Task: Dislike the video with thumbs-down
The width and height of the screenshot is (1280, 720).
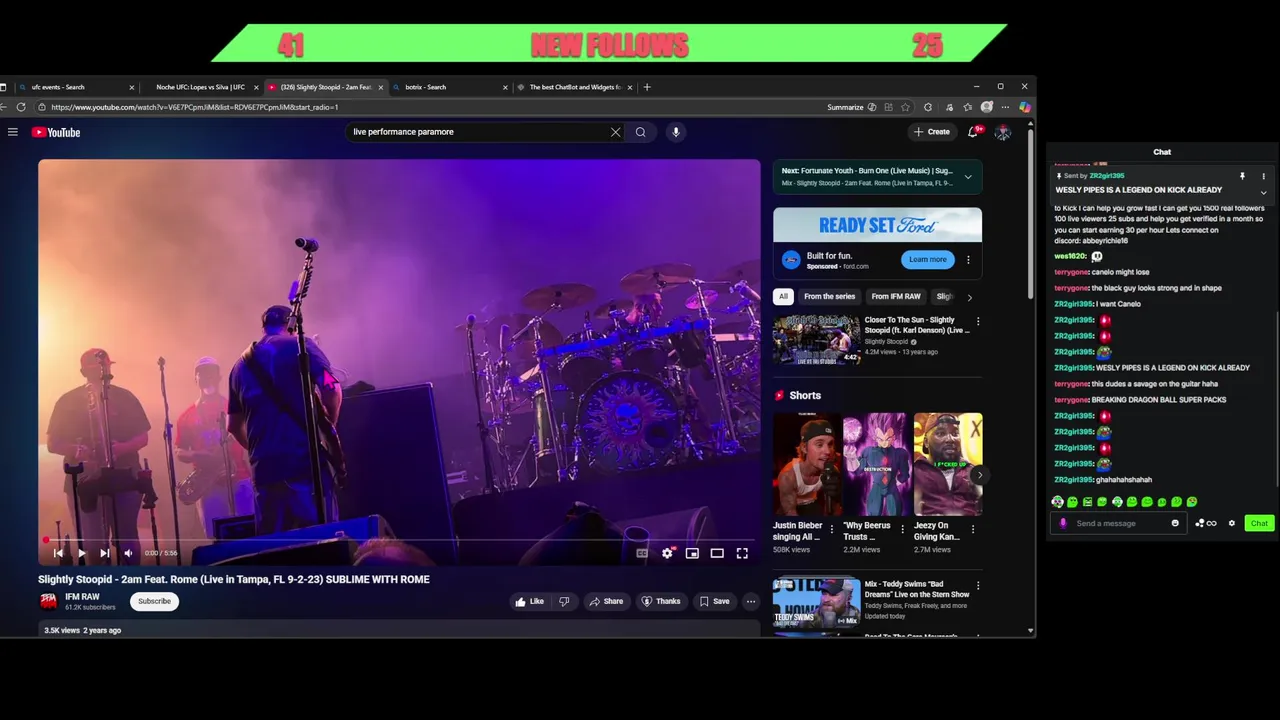Action: (x=564, y=601)
